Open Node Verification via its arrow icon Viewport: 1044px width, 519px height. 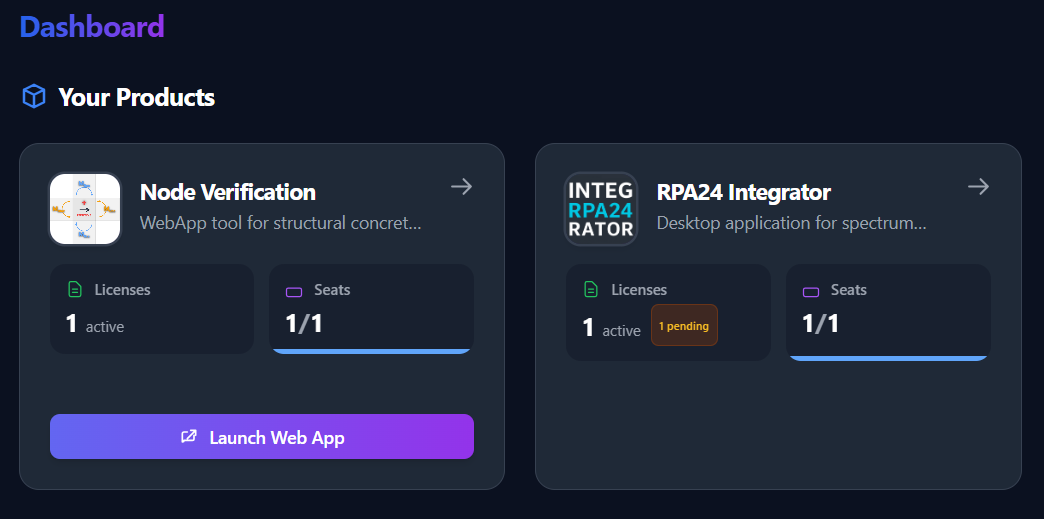point(461,187)
